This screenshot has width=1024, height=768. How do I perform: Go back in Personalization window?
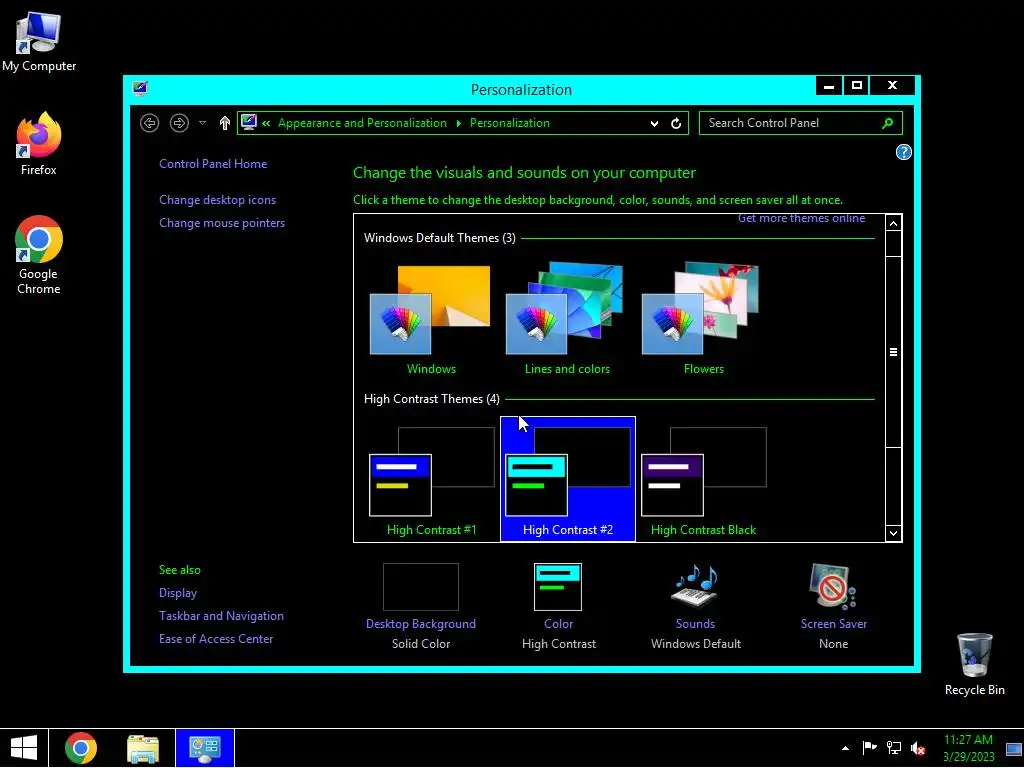(x=150, y=123)
